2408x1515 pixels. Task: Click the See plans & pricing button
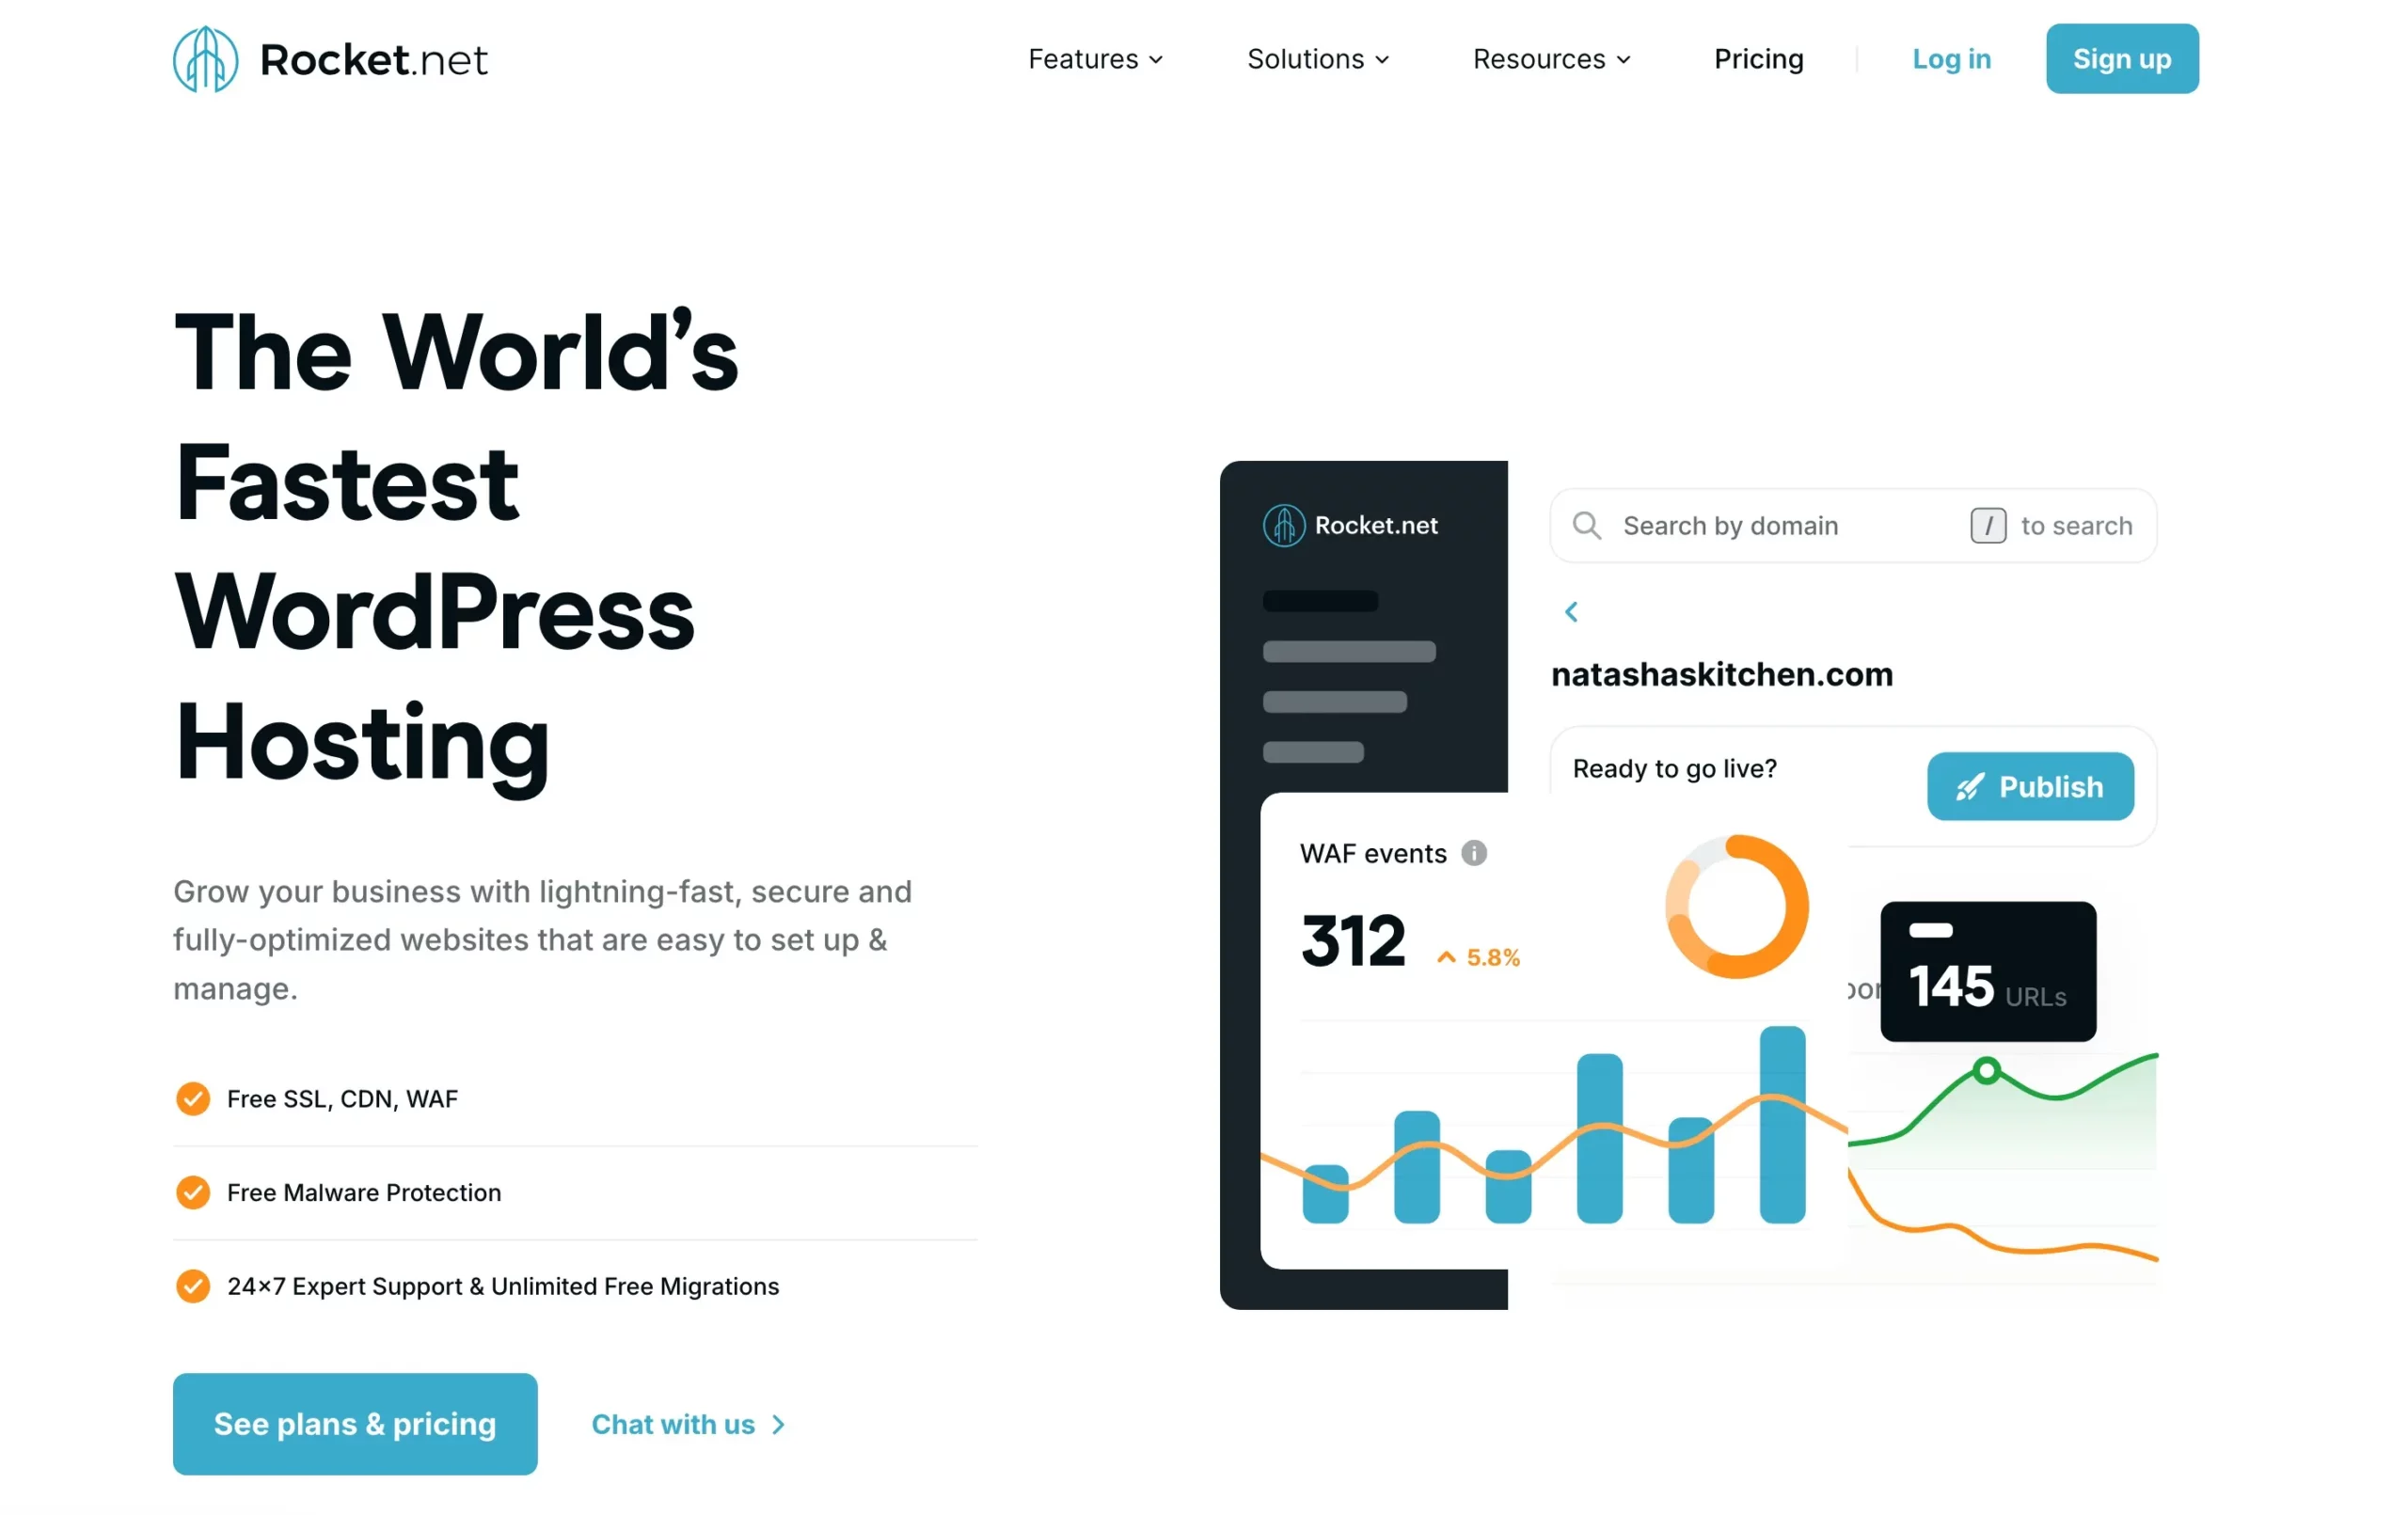355,1423
